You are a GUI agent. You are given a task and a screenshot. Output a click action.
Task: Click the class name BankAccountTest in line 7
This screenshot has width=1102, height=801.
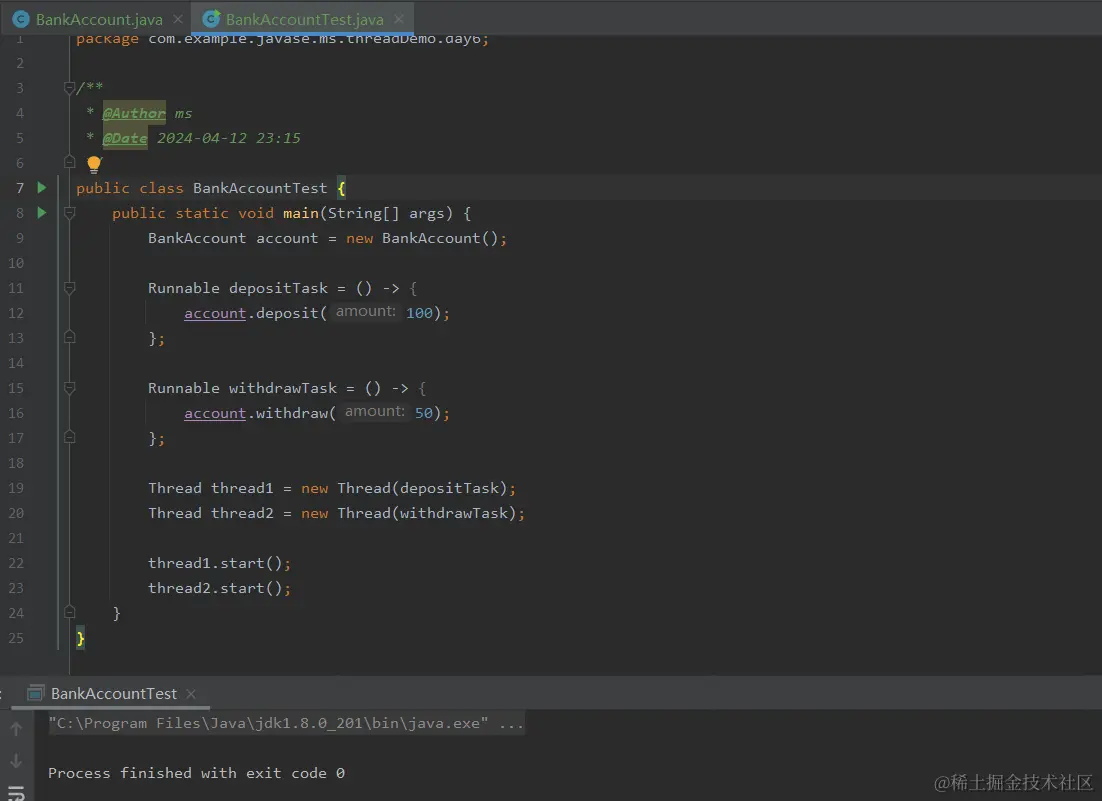click(260, 188)
